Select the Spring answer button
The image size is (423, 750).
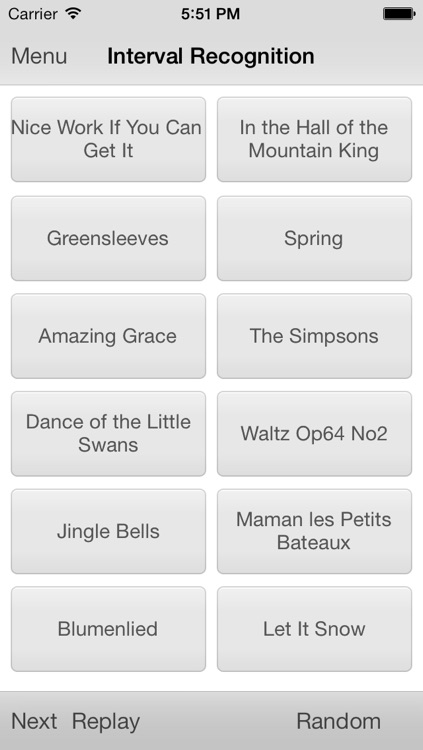[314, 238]
